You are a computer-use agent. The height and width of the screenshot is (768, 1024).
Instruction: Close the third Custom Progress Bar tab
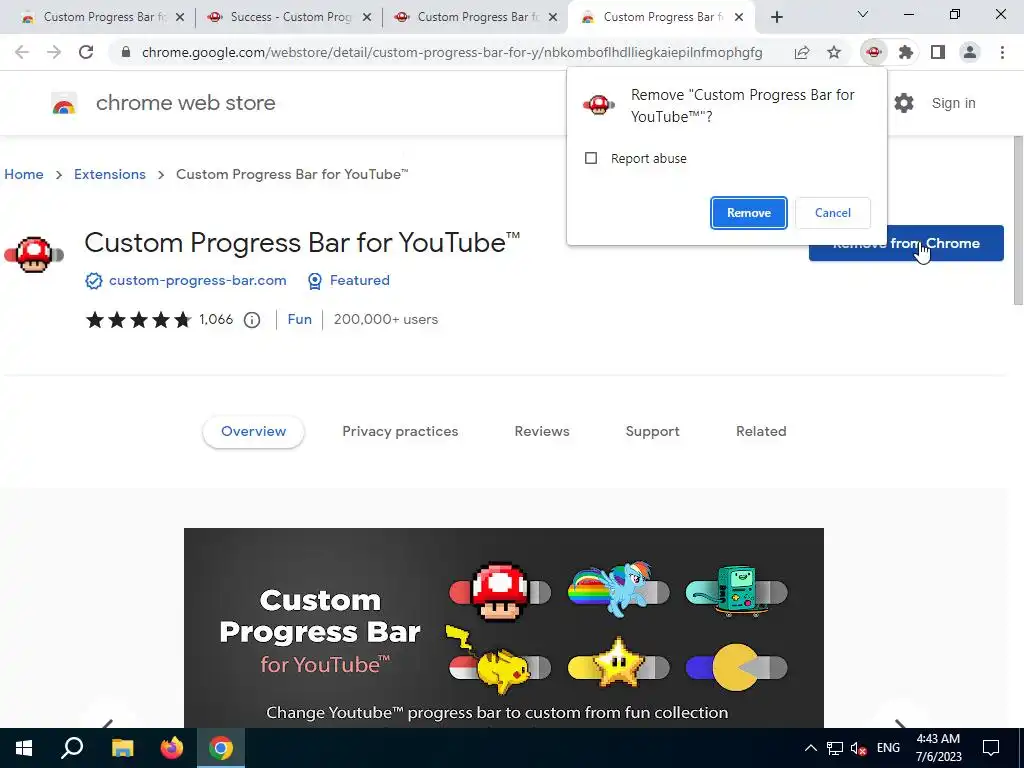(x=553, y=17)
